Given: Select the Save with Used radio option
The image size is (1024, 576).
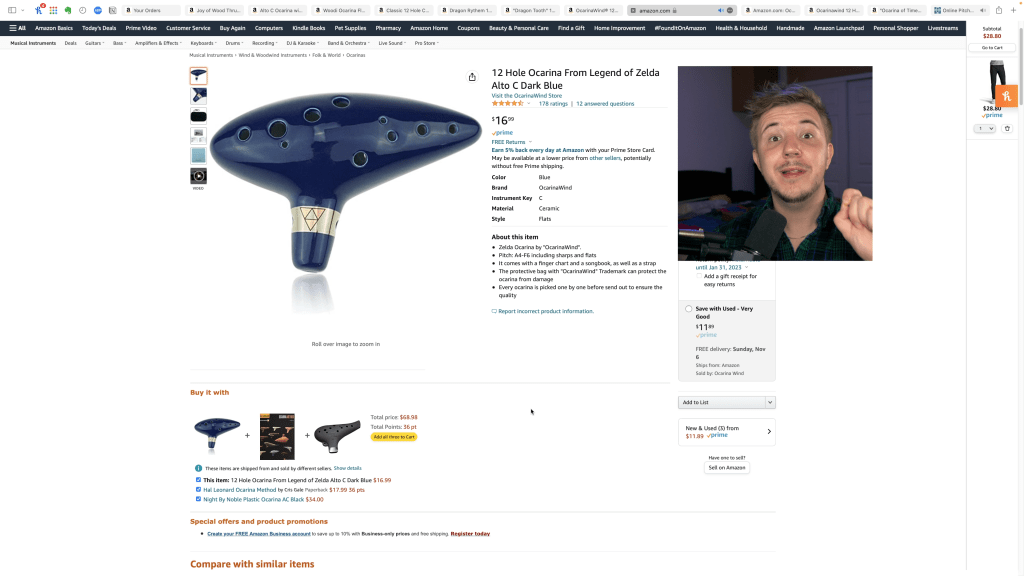Looking at the screenshot, I should coord(688,309).
